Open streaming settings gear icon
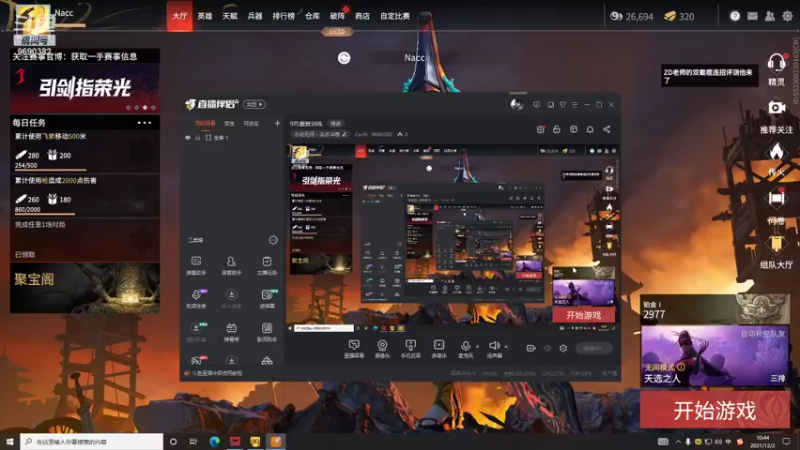The height and width of the screenshot is (450, 800). pos(563,348)
